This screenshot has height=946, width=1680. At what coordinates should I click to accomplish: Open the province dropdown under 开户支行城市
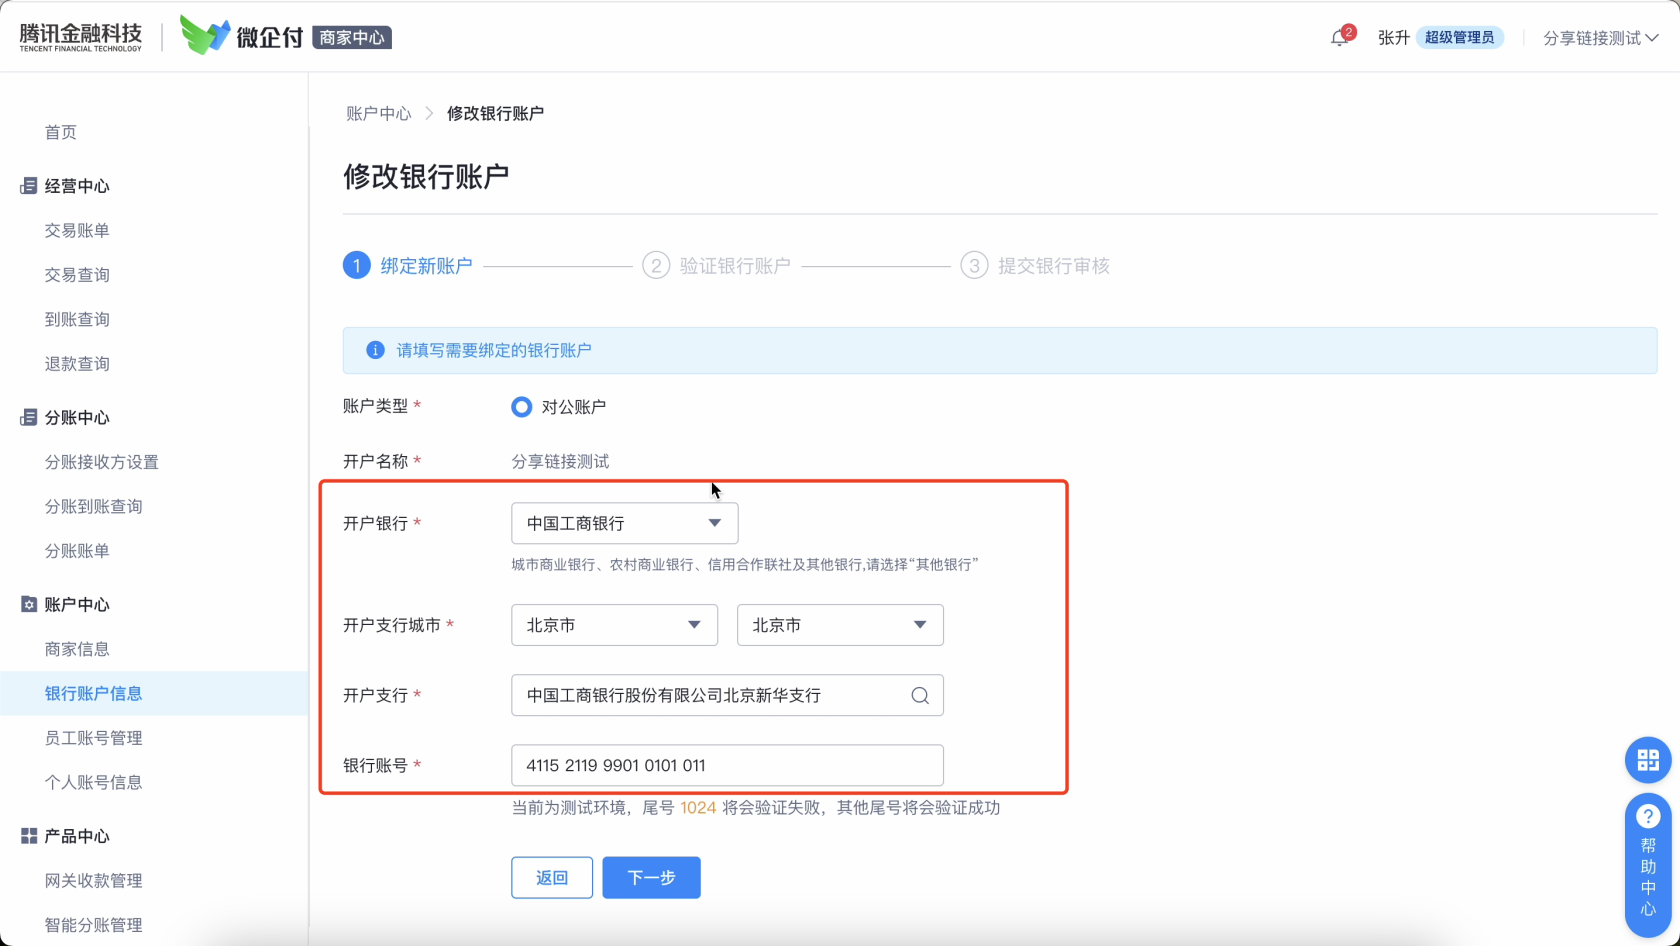pyautogui.click(x=614, y=625)
